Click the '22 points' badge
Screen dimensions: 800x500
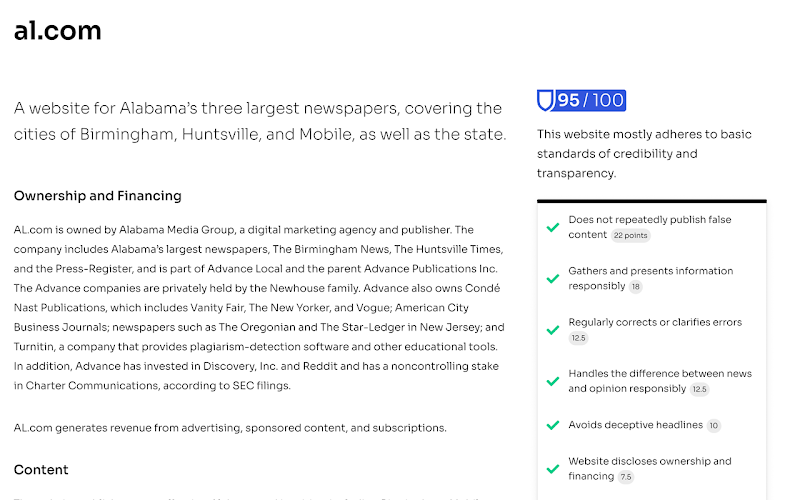pyautogui.click(x=631, y=235)
